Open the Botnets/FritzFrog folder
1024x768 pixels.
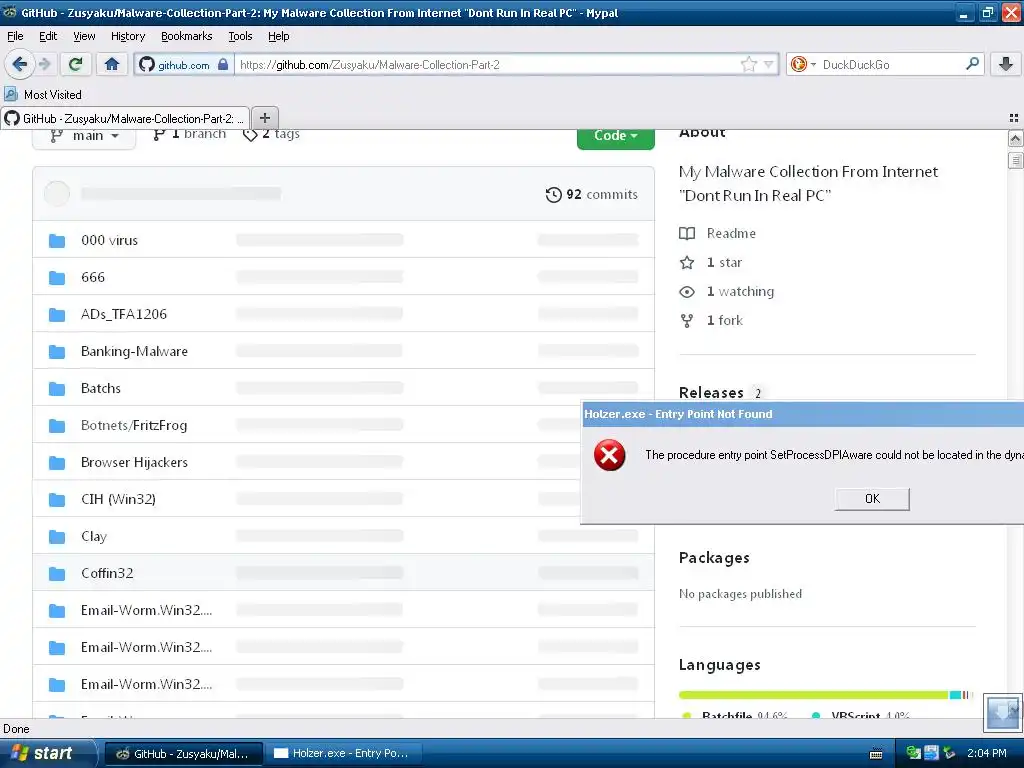point(134,425)
